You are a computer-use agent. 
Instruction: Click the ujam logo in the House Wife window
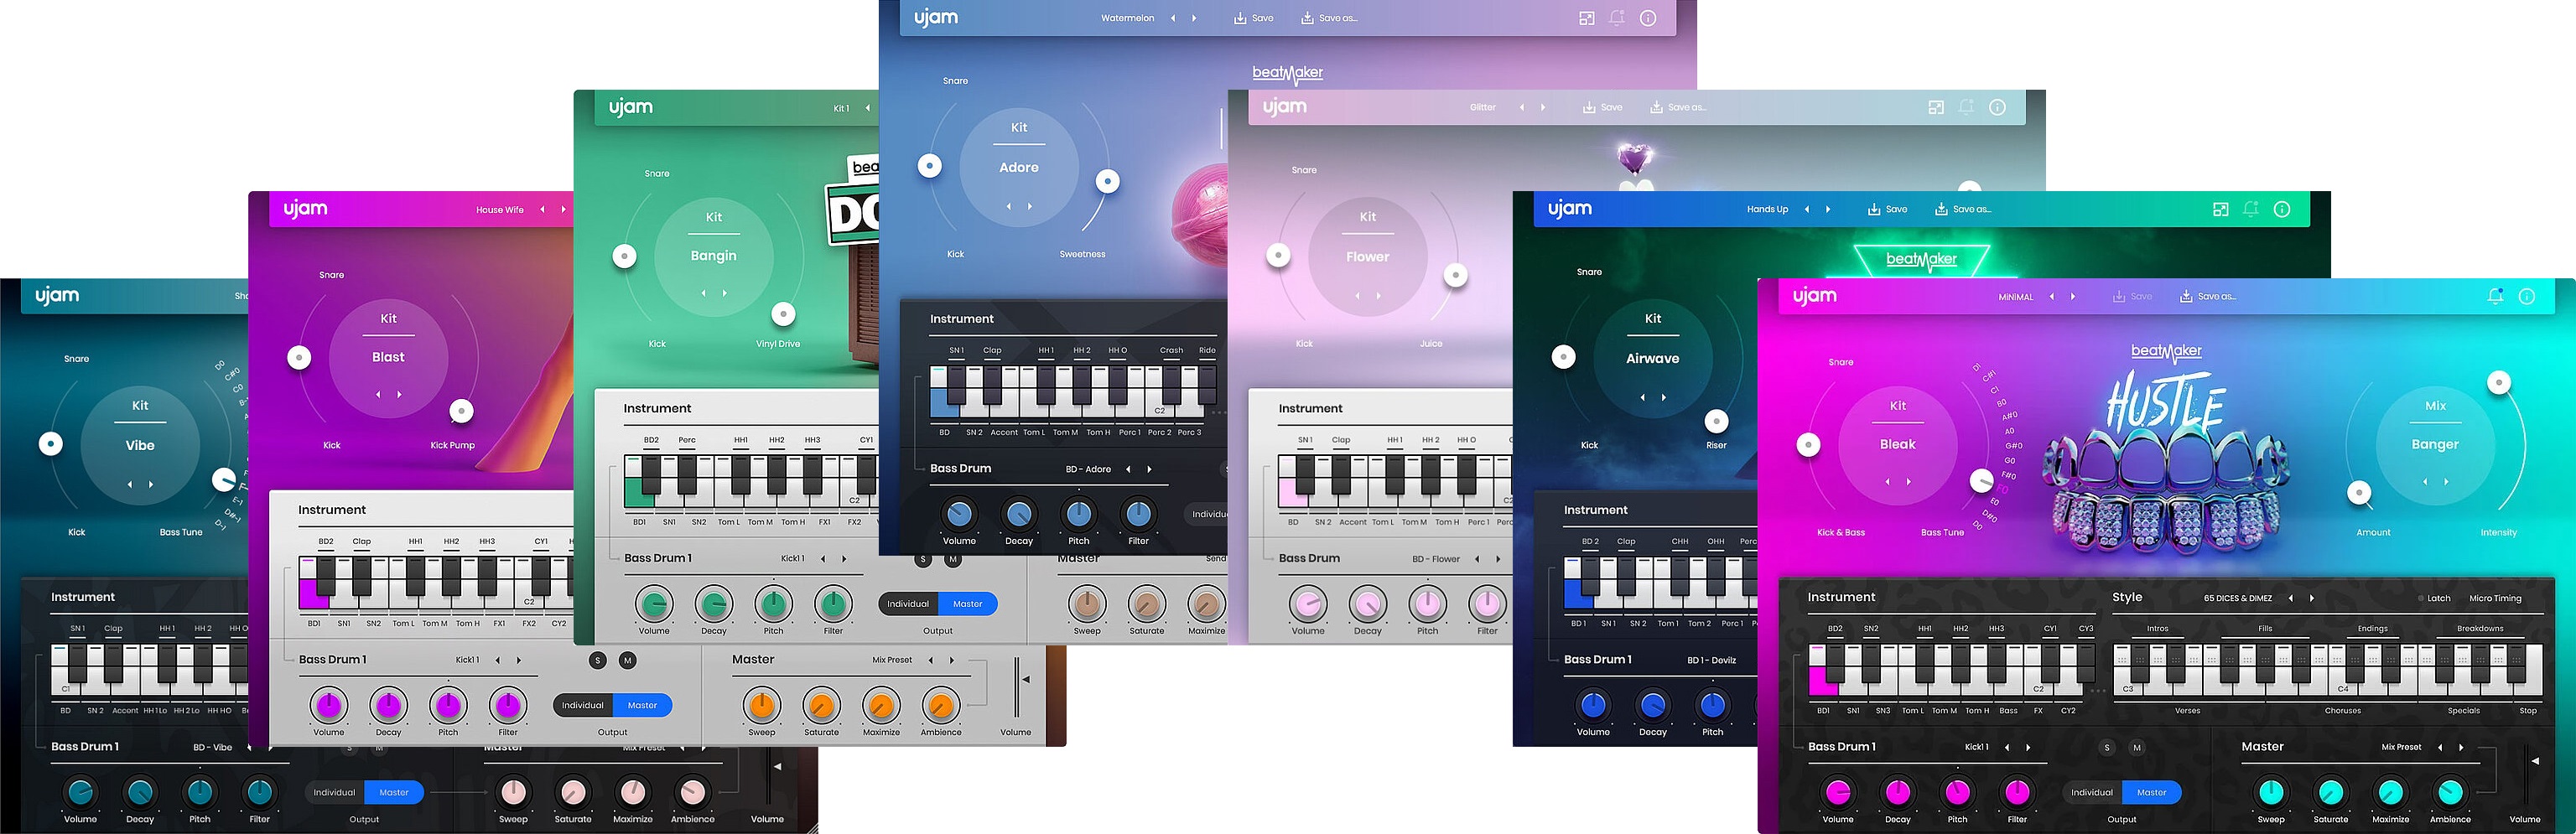pyautogui.click(x=305, y=209)
